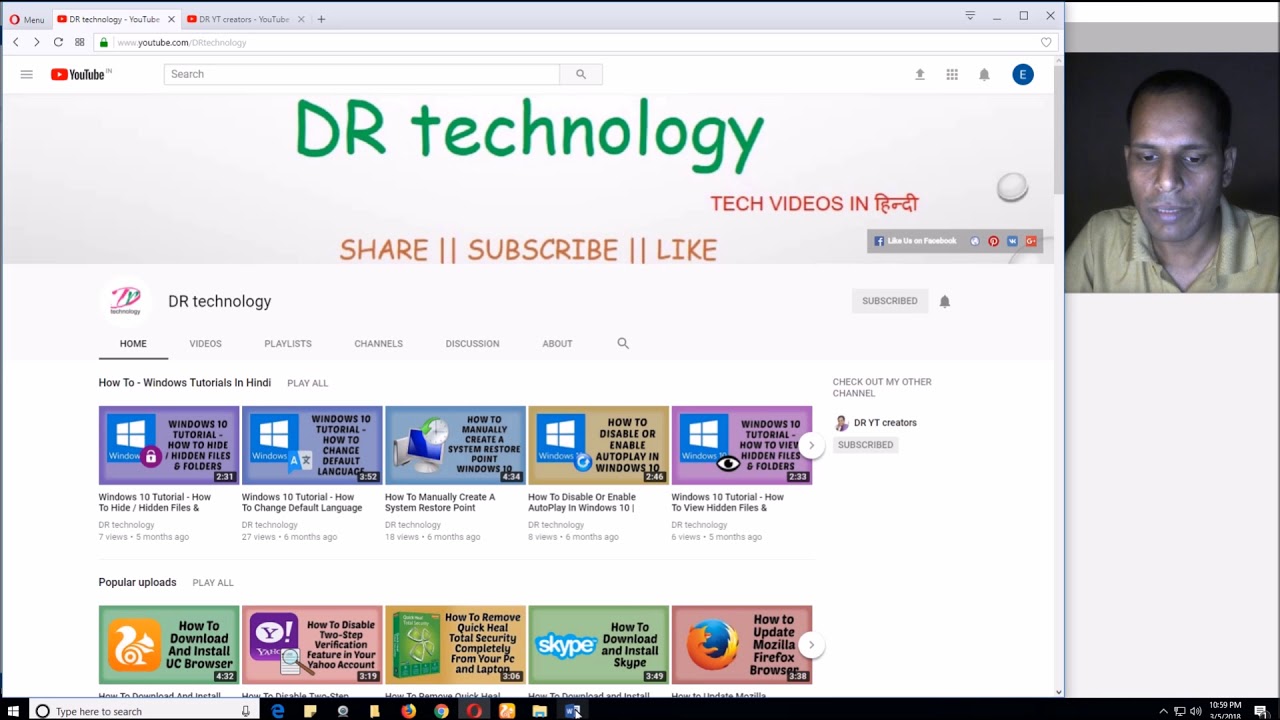This screenshot has height=720, width=1280.
Task: Open the Download and Install UC Browser thumbnail
Action: click(169, 645)
